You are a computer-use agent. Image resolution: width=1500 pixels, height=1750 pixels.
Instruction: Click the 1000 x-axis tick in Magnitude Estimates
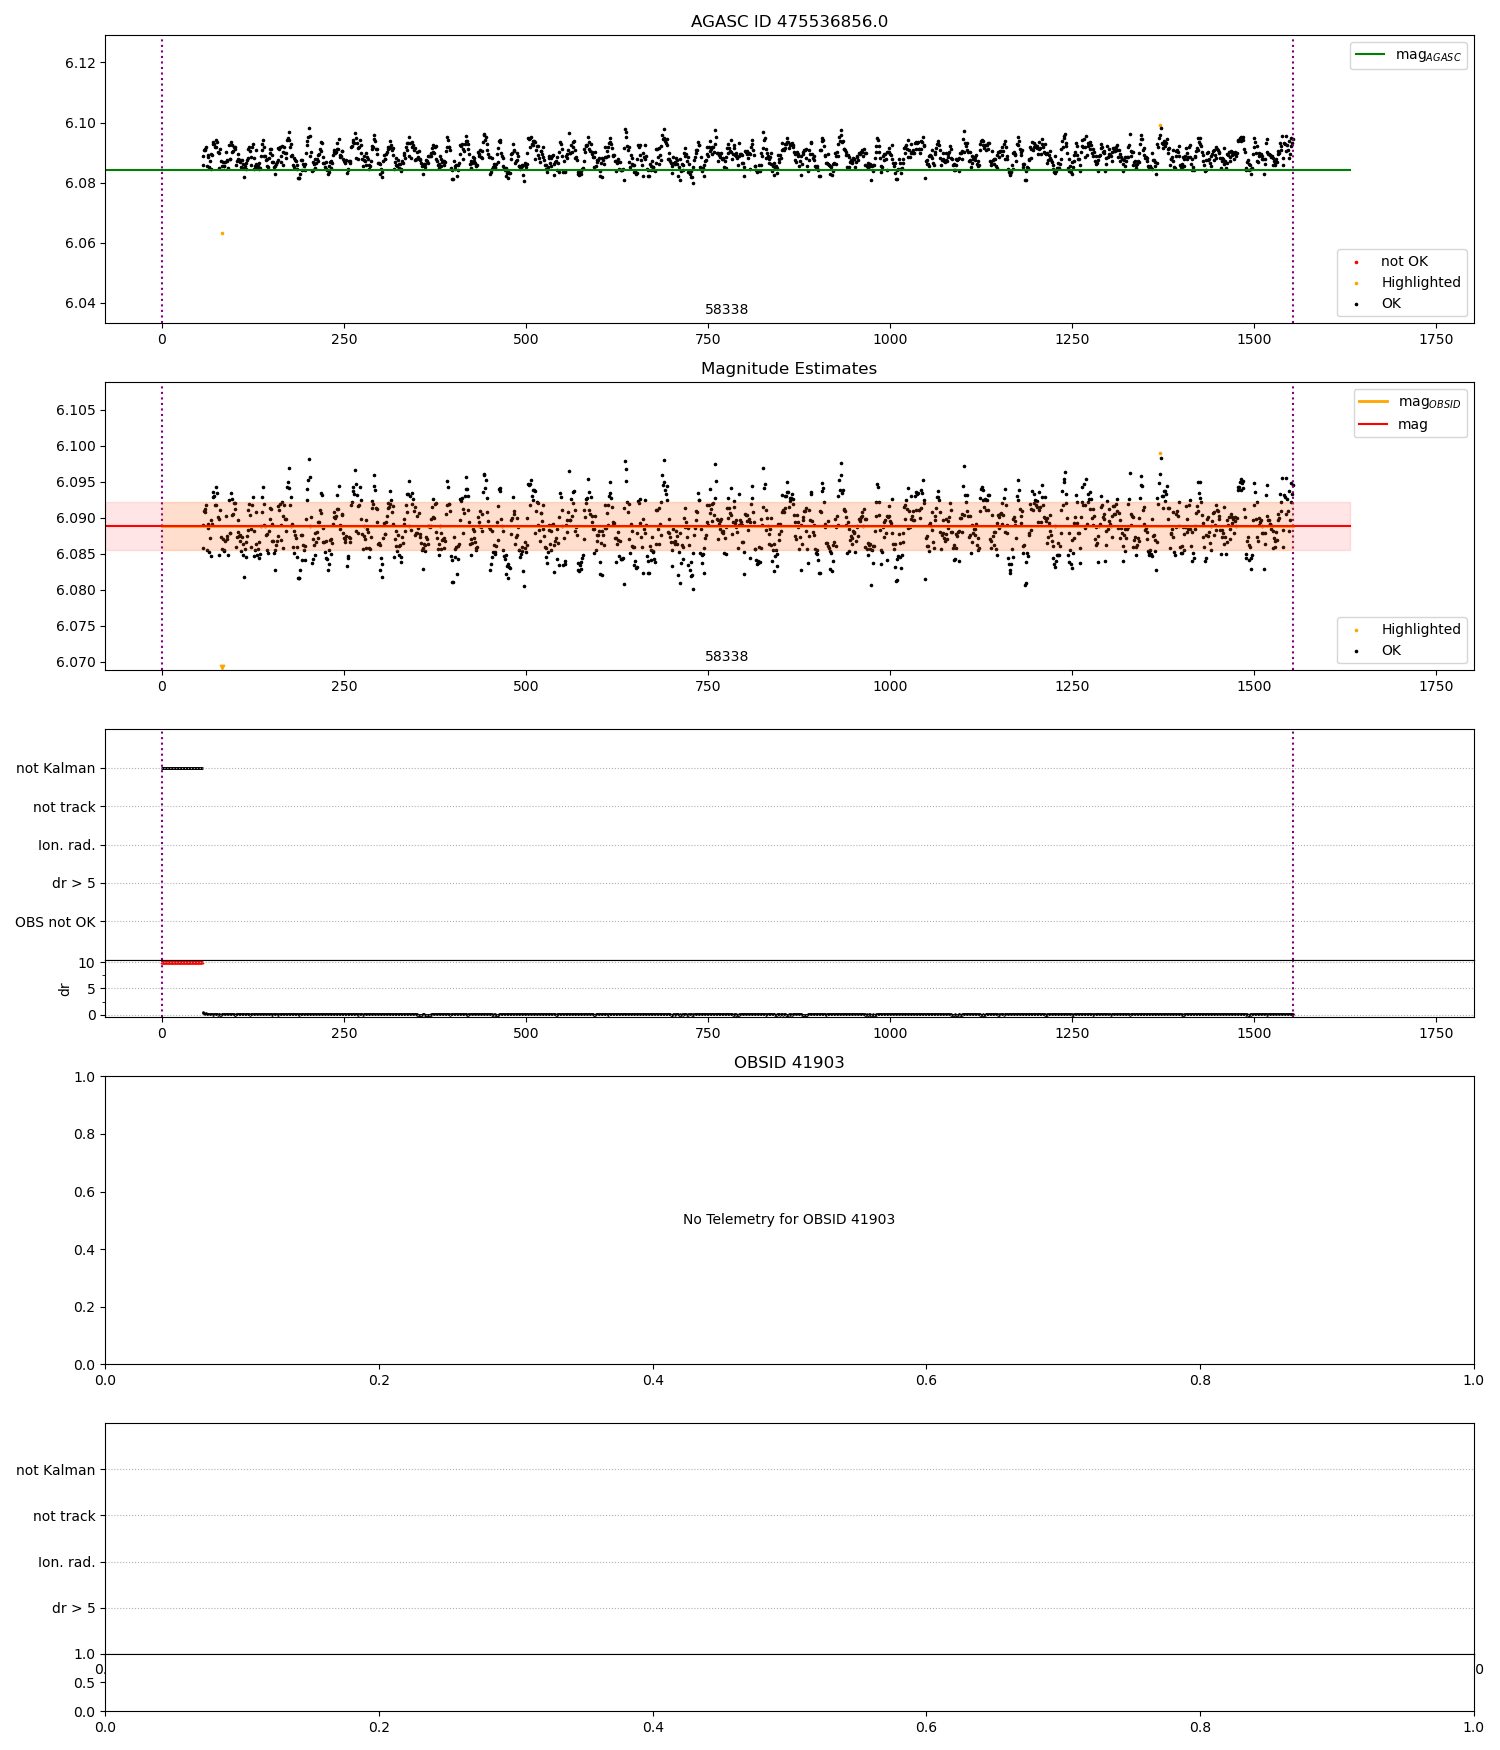click(890, 686)
